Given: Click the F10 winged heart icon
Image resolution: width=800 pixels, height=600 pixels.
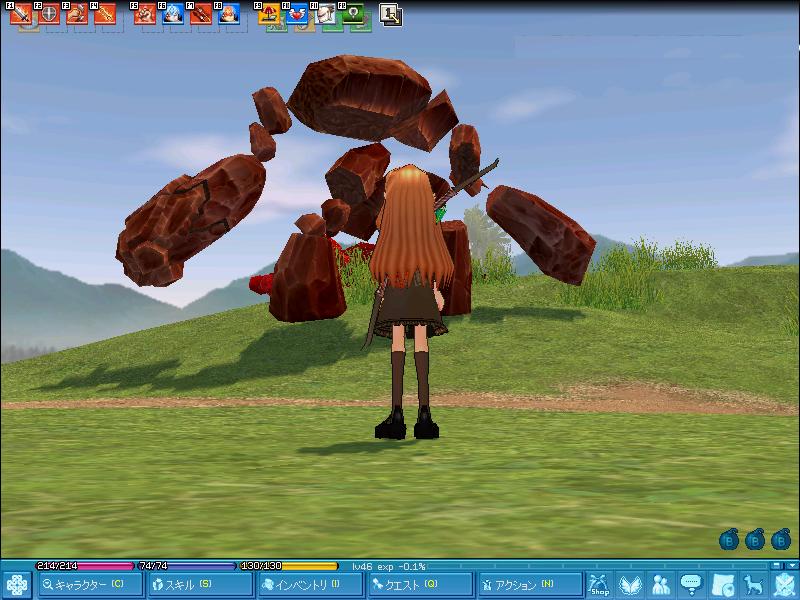Looking at the screenshot, I should [298, 14].
